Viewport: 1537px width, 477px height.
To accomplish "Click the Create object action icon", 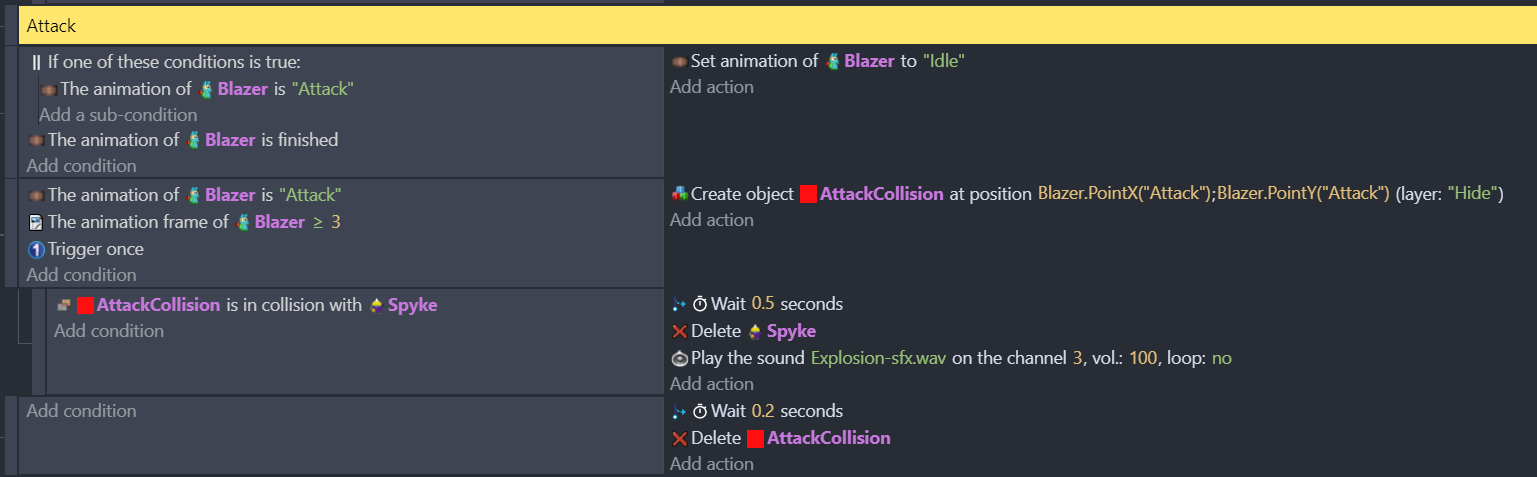I will (679, 194).
